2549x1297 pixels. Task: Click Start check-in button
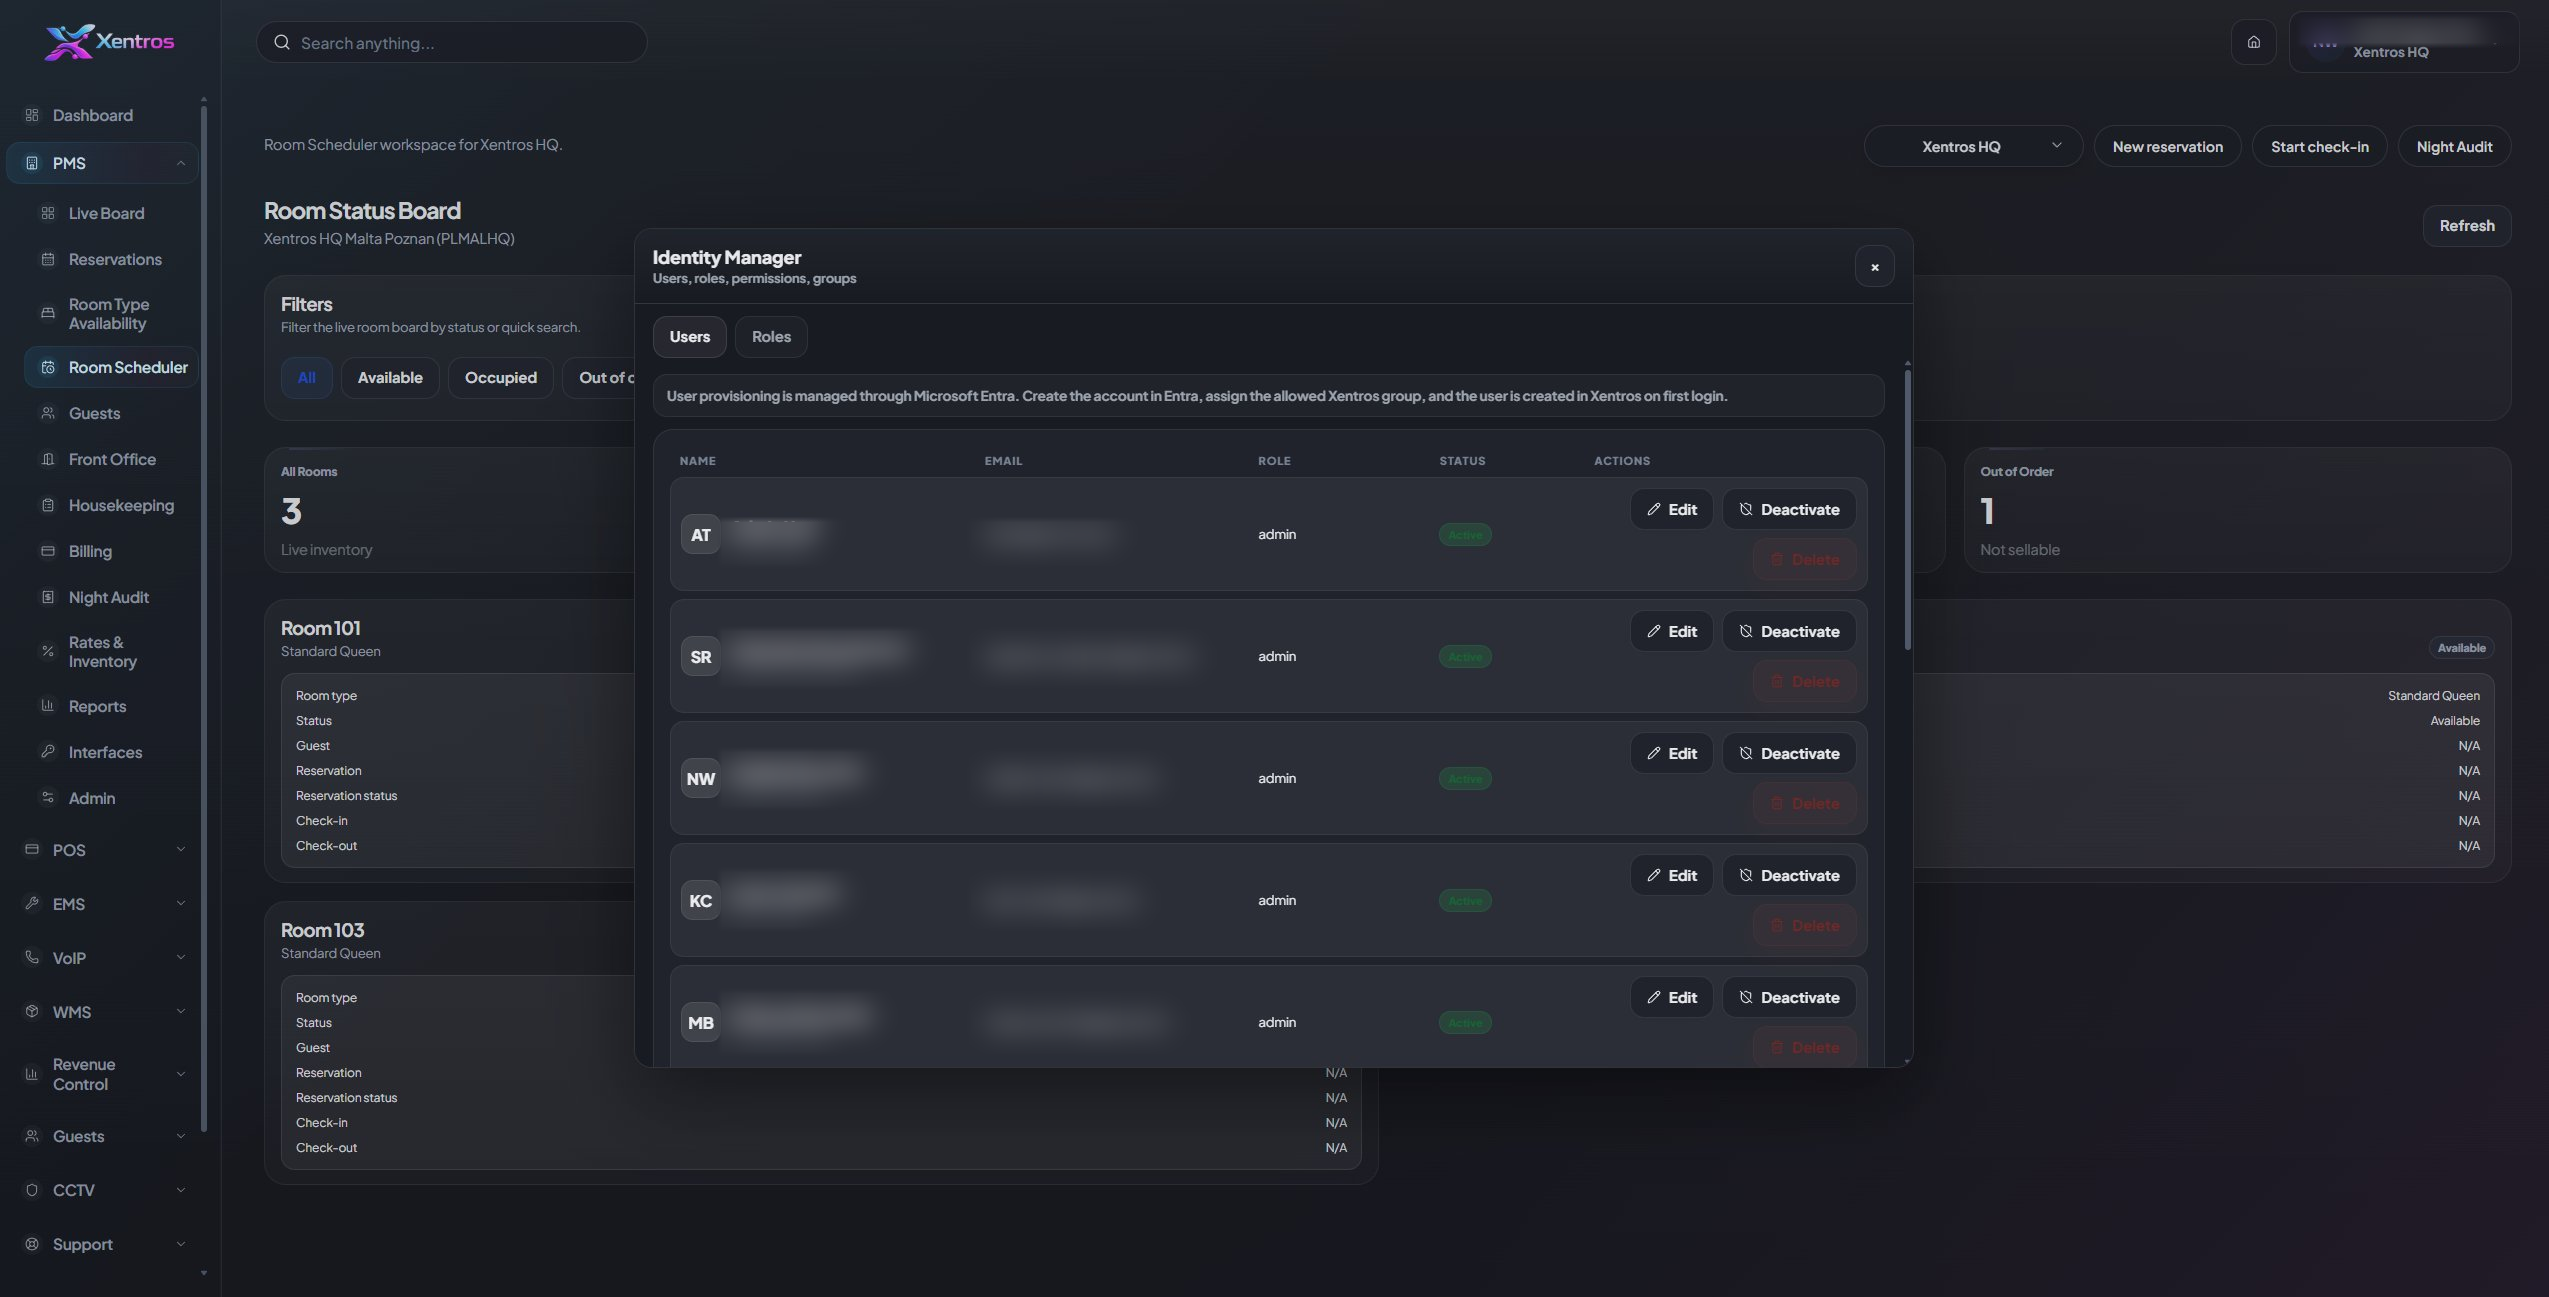[x=2319, y=146]
